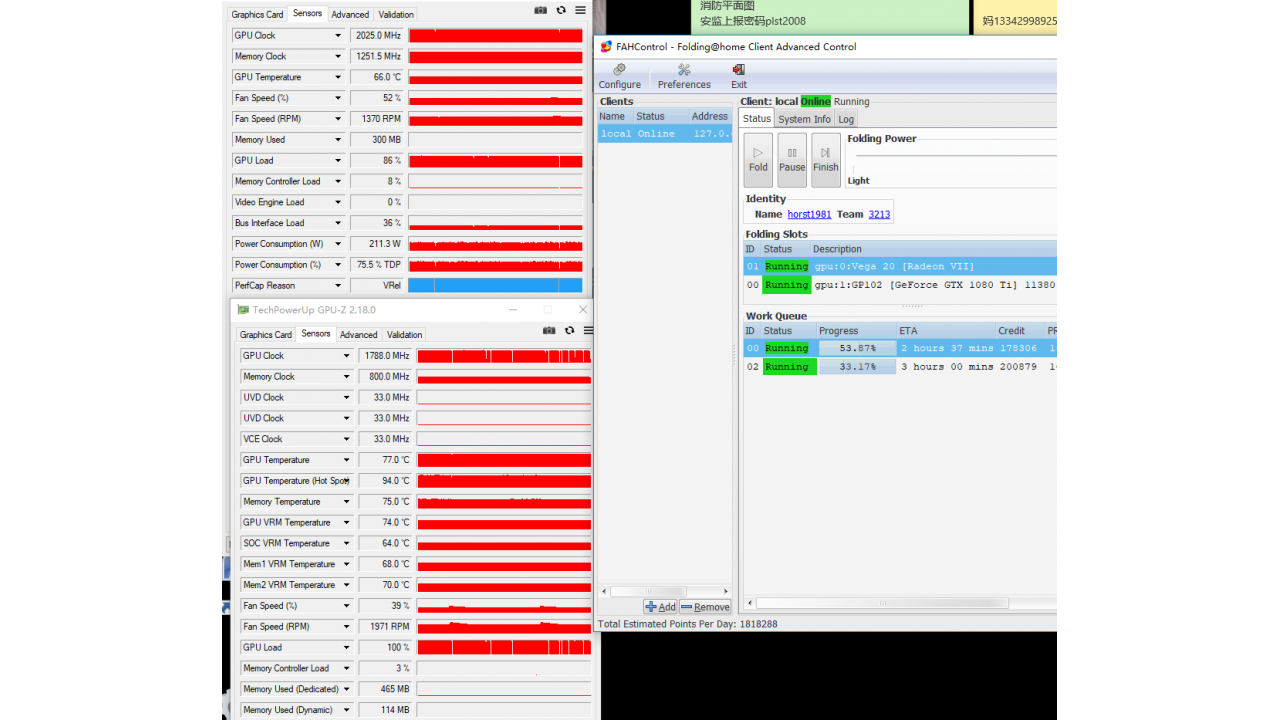
Task: Expand the Power Consumption (W) dropdown
Action: tap(338, 244)
